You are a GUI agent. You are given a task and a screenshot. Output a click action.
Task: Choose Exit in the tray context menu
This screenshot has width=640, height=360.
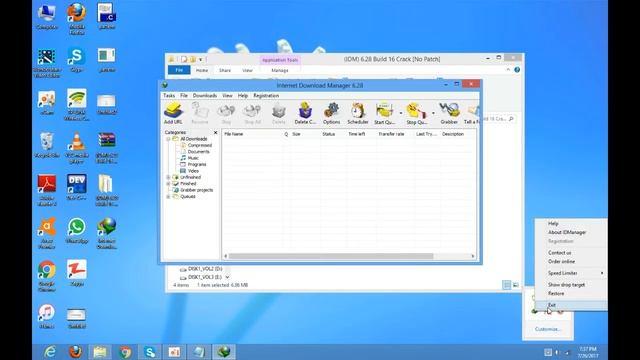(571, 305)
